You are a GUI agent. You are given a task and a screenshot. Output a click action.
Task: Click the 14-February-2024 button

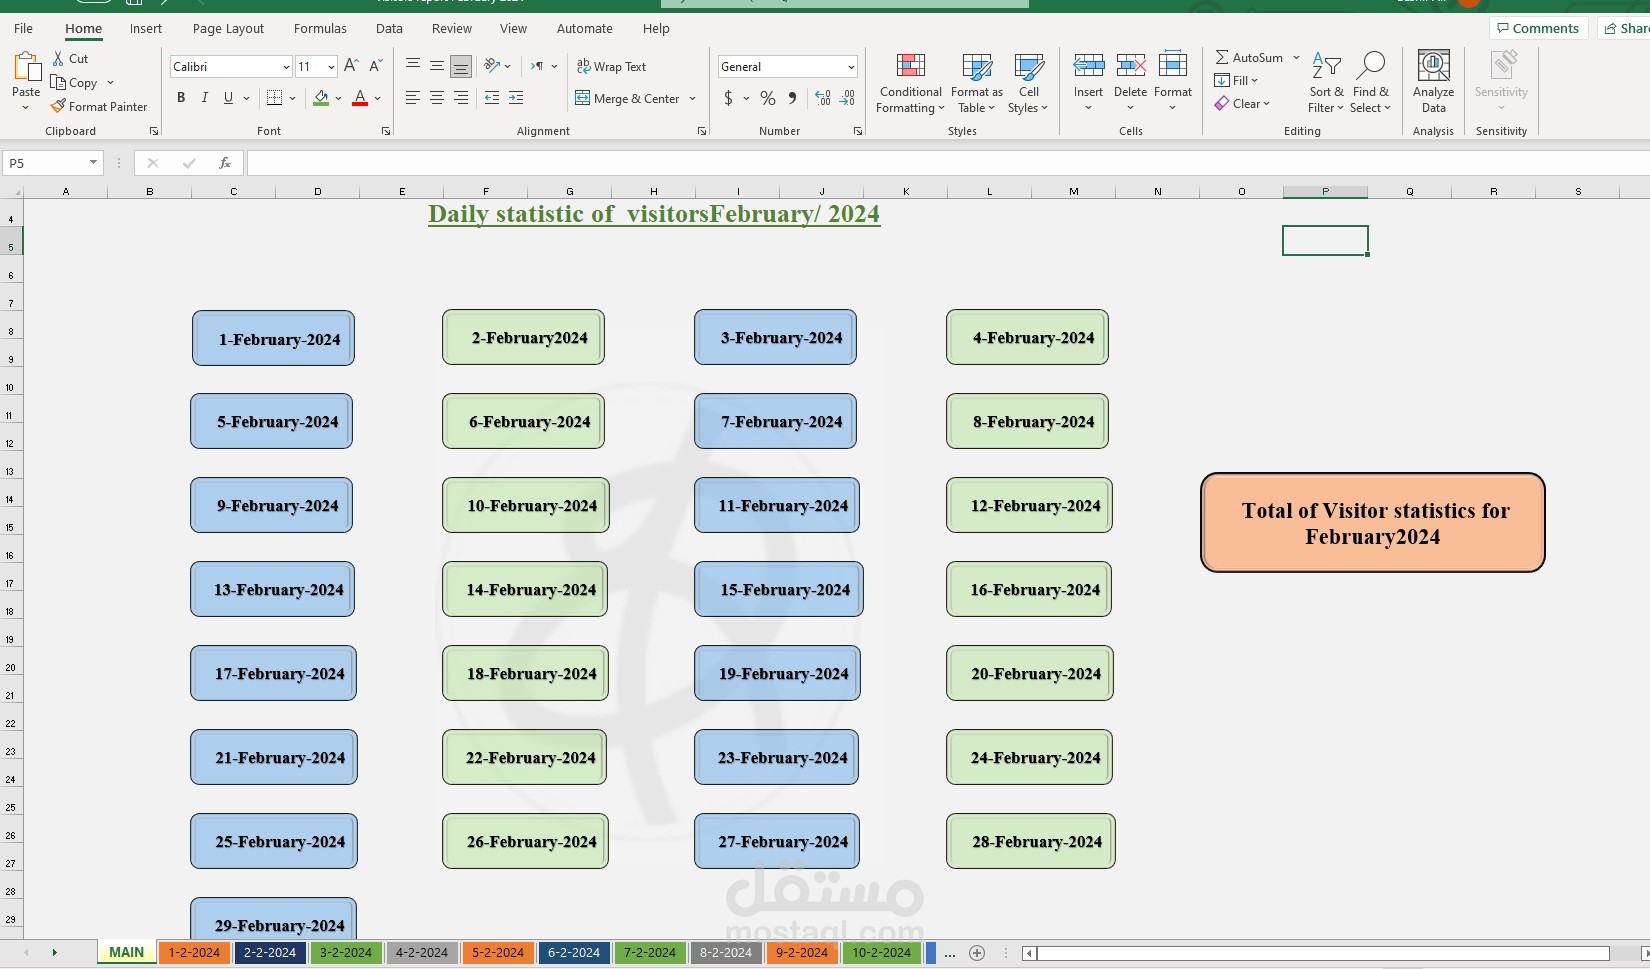coord(525,590)
